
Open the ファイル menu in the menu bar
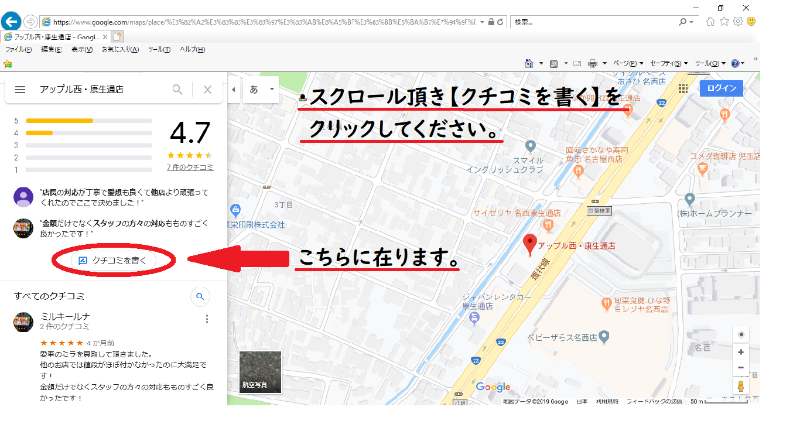tap(17, 48)
